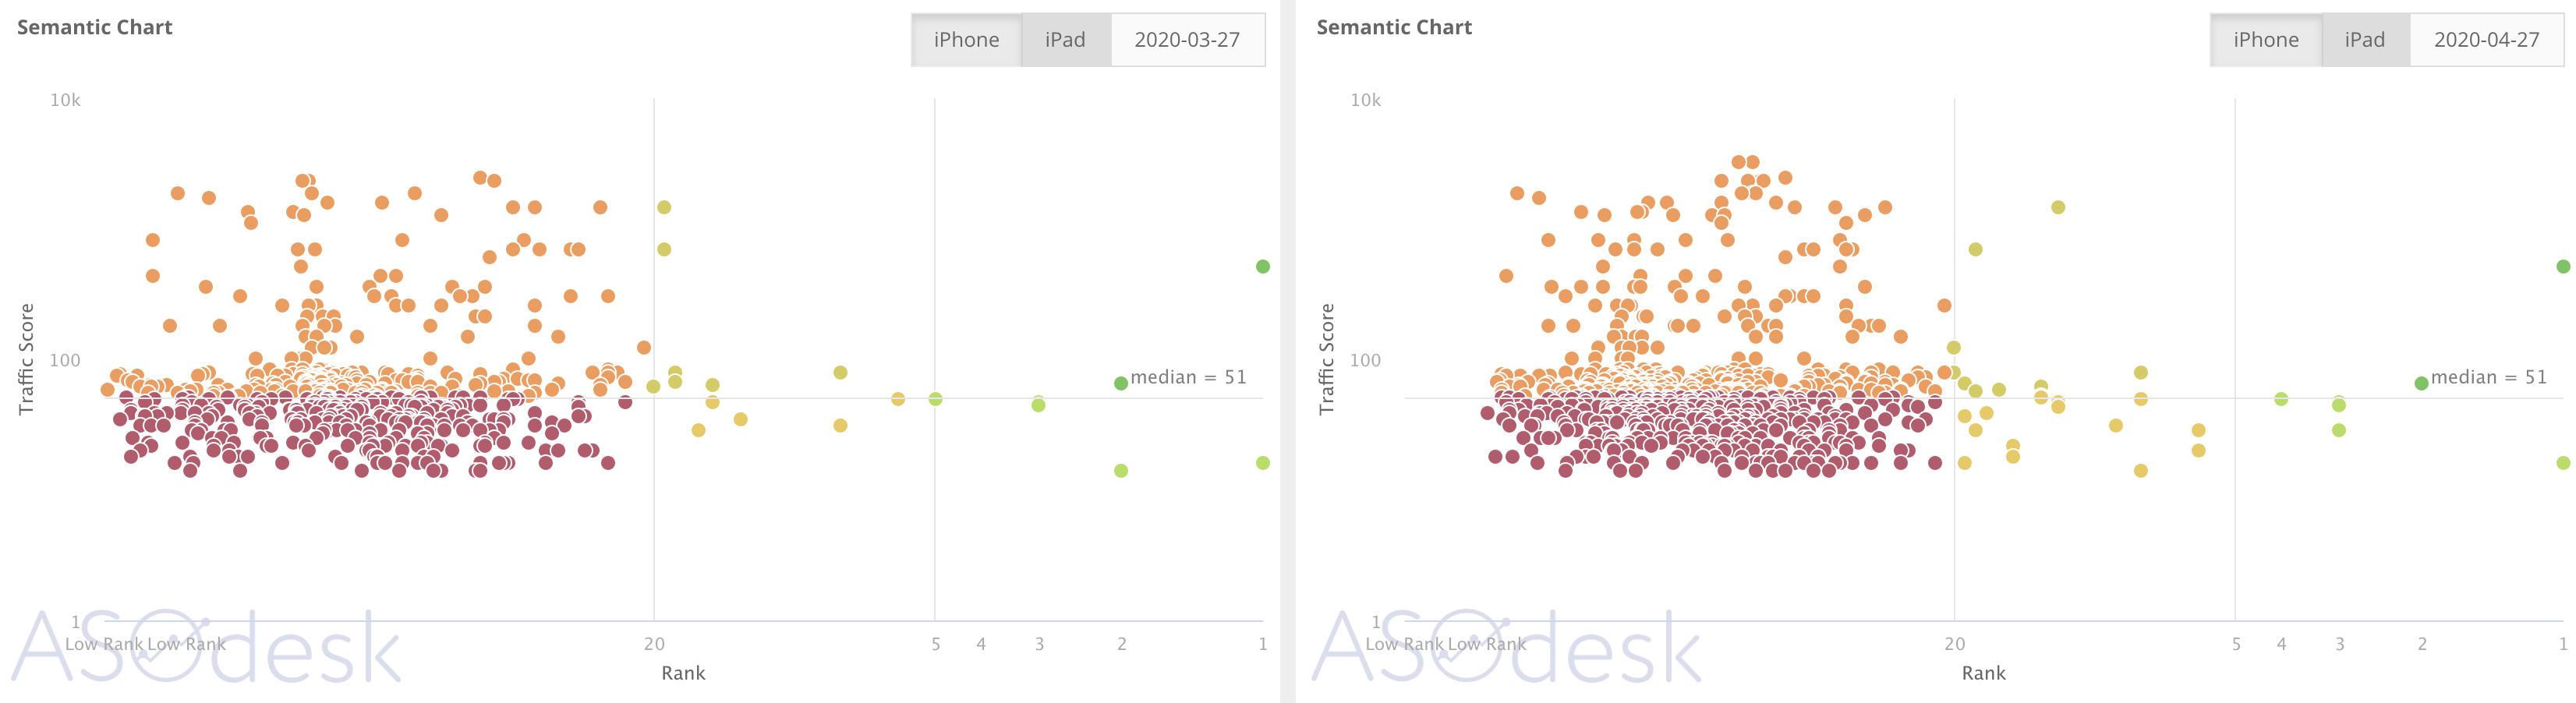The image size is (2576, 703).
Task: Click the lower light green rank 1 dot, right chart
Action: (x=2563, y=463)
